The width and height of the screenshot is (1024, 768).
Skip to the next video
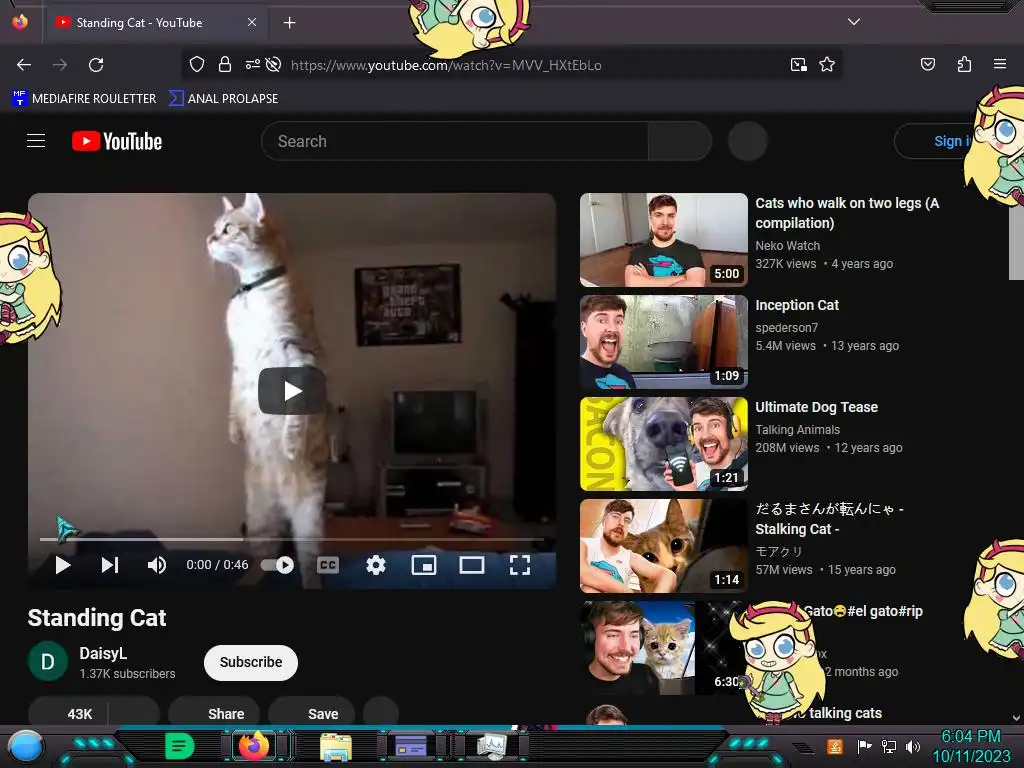pyautogui.click(x=110, y=565)
